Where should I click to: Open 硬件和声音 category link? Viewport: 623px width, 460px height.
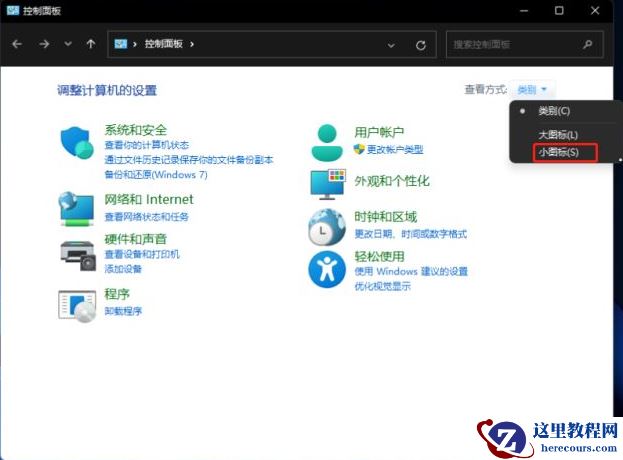[135, 239]
